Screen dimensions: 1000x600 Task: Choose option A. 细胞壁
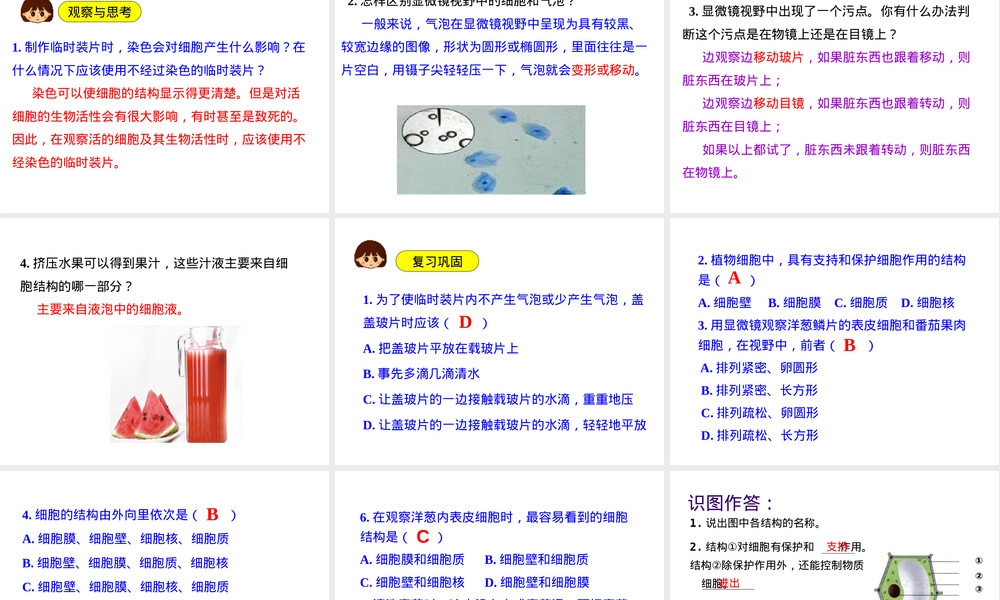(724, 302)
